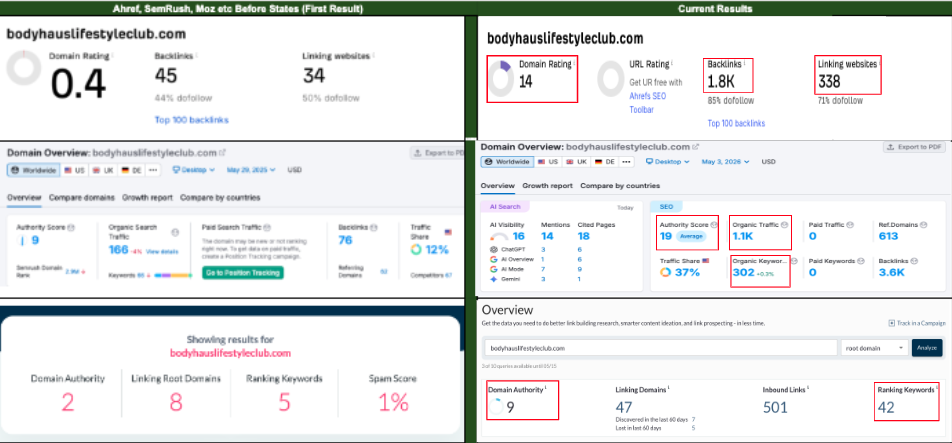Click the ChatGPT icon in AI Search

tap(493, 249)
